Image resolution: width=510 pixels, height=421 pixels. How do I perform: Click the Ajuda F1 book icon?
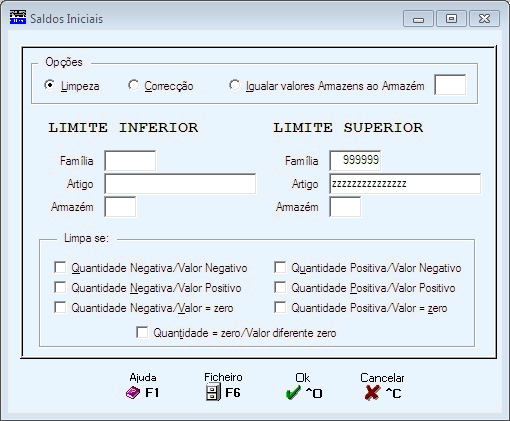(x=133, y=393)
